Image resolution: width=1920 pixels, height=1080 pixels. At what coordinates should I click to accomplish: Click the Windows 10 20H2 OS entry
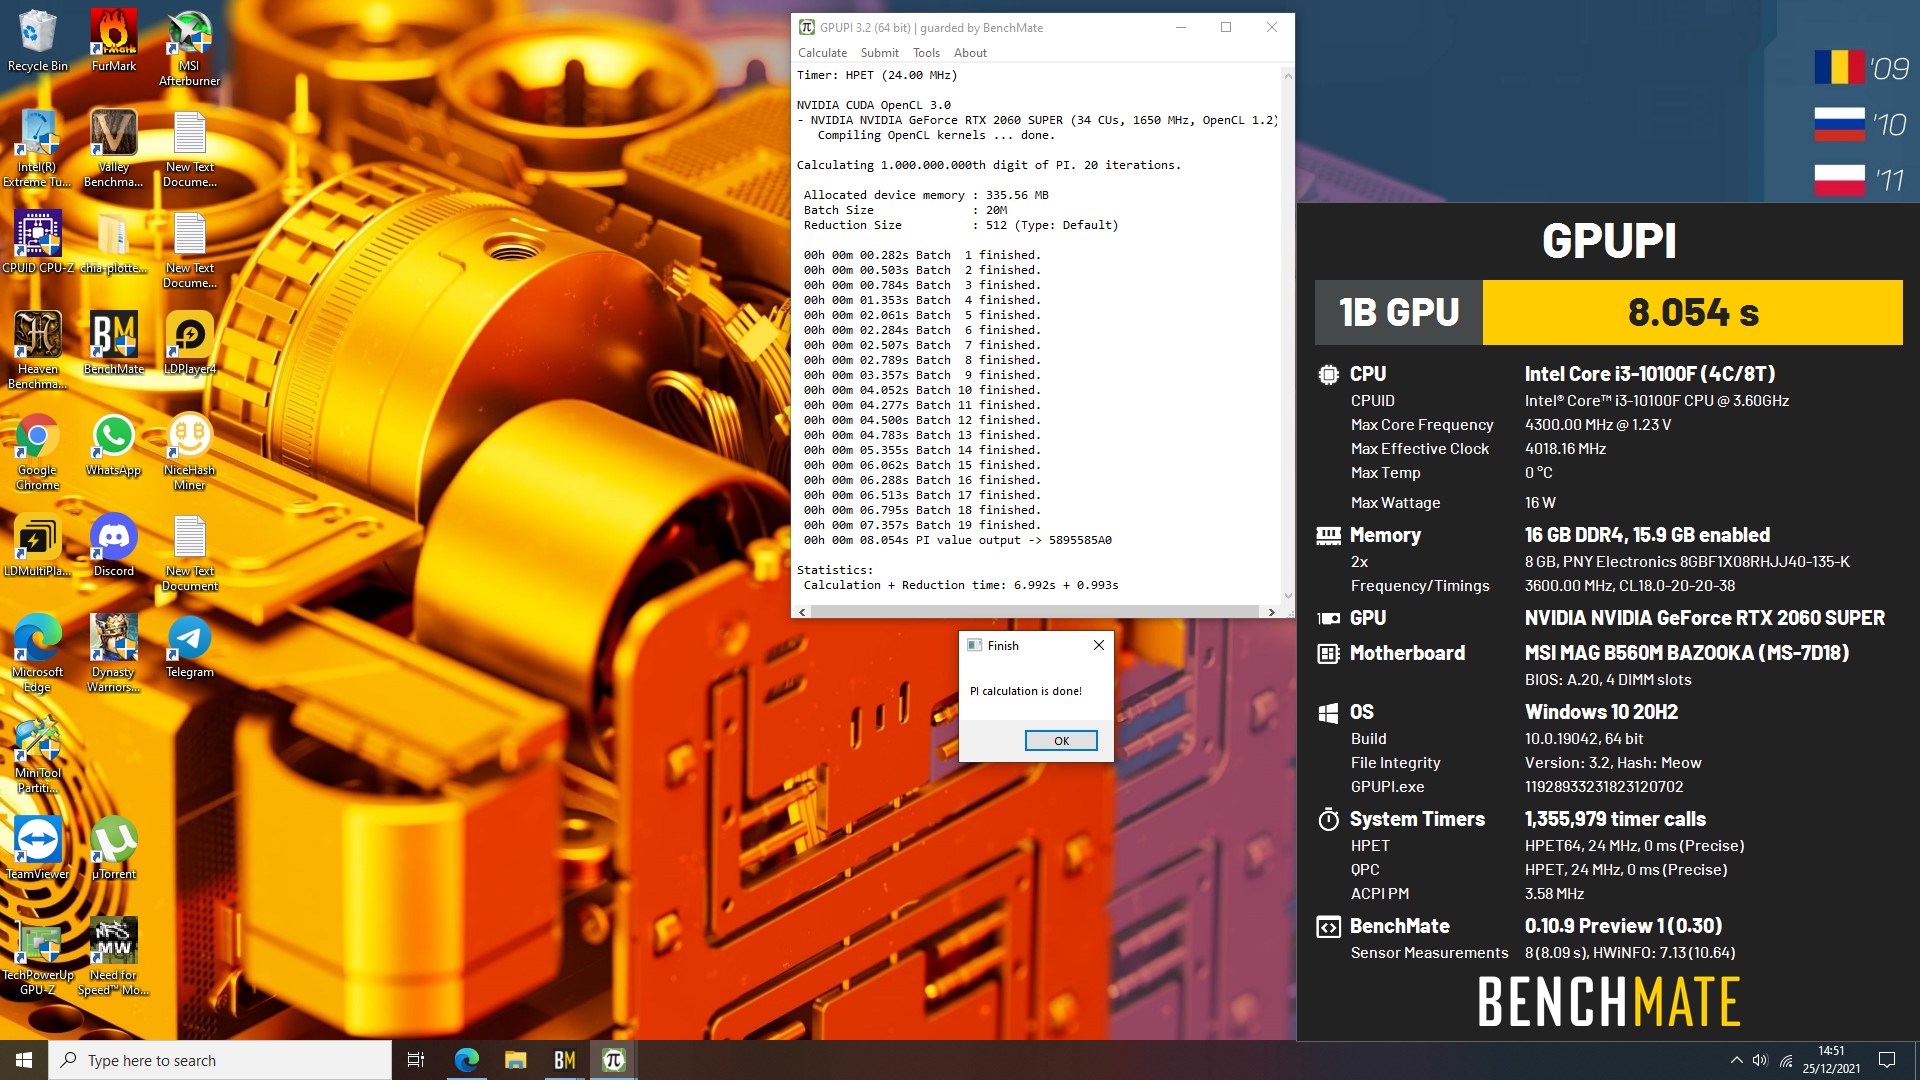pos(1601,712)
